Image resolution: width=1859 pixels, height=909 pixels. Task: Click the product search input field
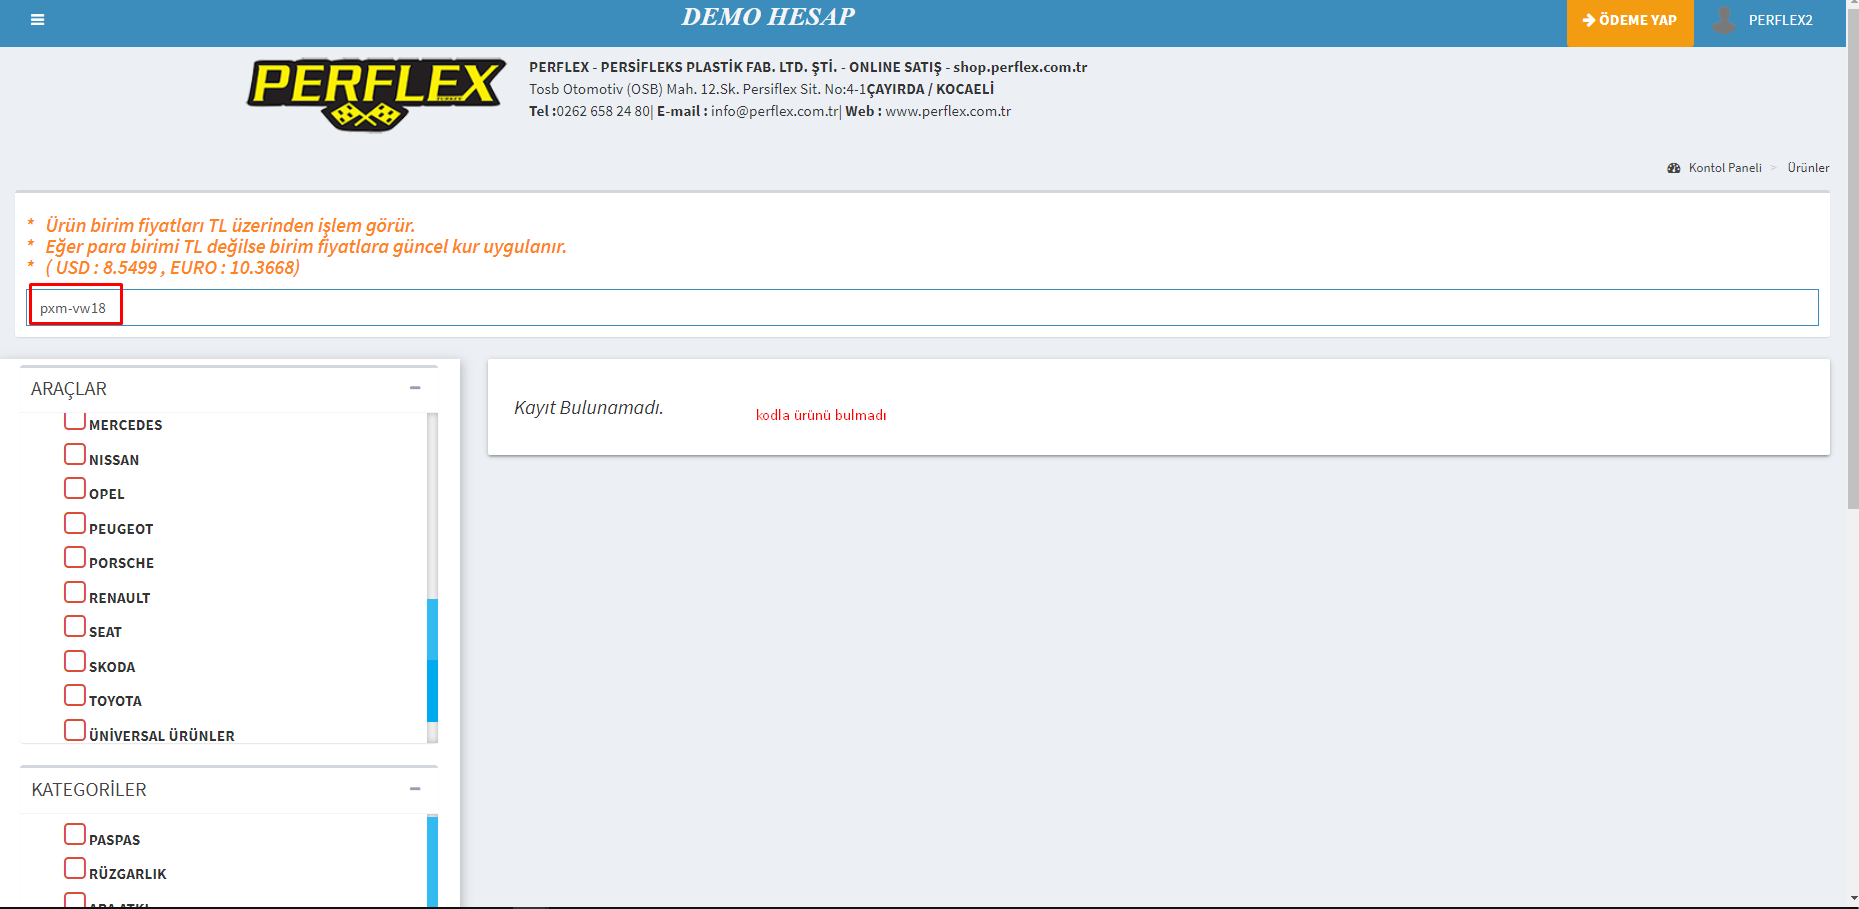920,308
